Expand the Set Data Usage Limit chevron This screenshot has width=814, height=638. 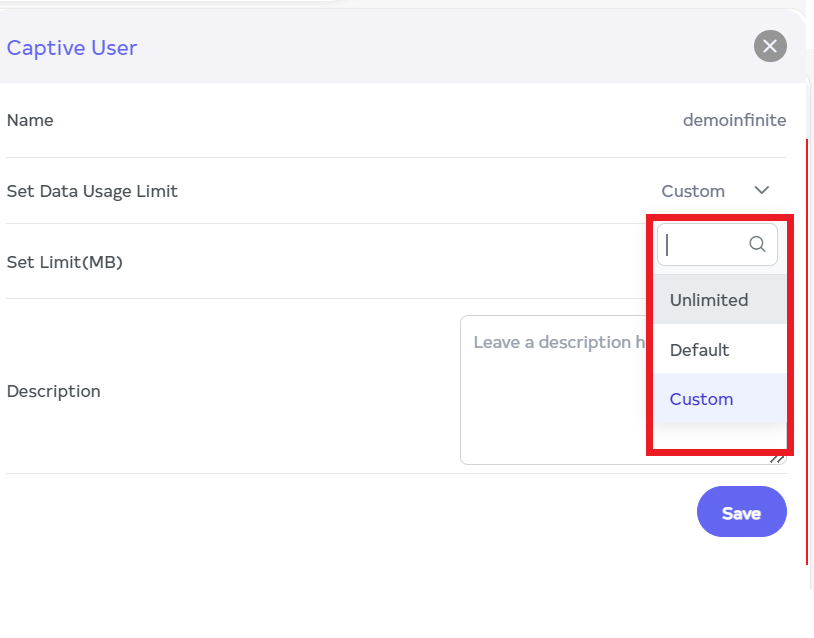[762, 190]
